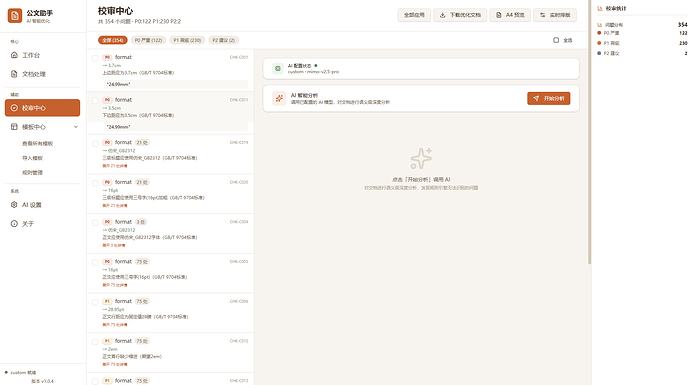The width and height of the screenshot is (690, 385).
Task: Click the '24.99mm' value under CHK-C001
Action: (x=118, y=84)
